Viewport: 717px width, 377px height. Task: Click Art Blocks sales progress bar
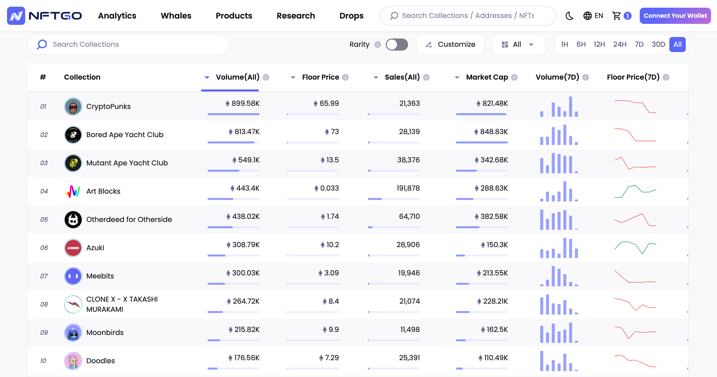394,199
